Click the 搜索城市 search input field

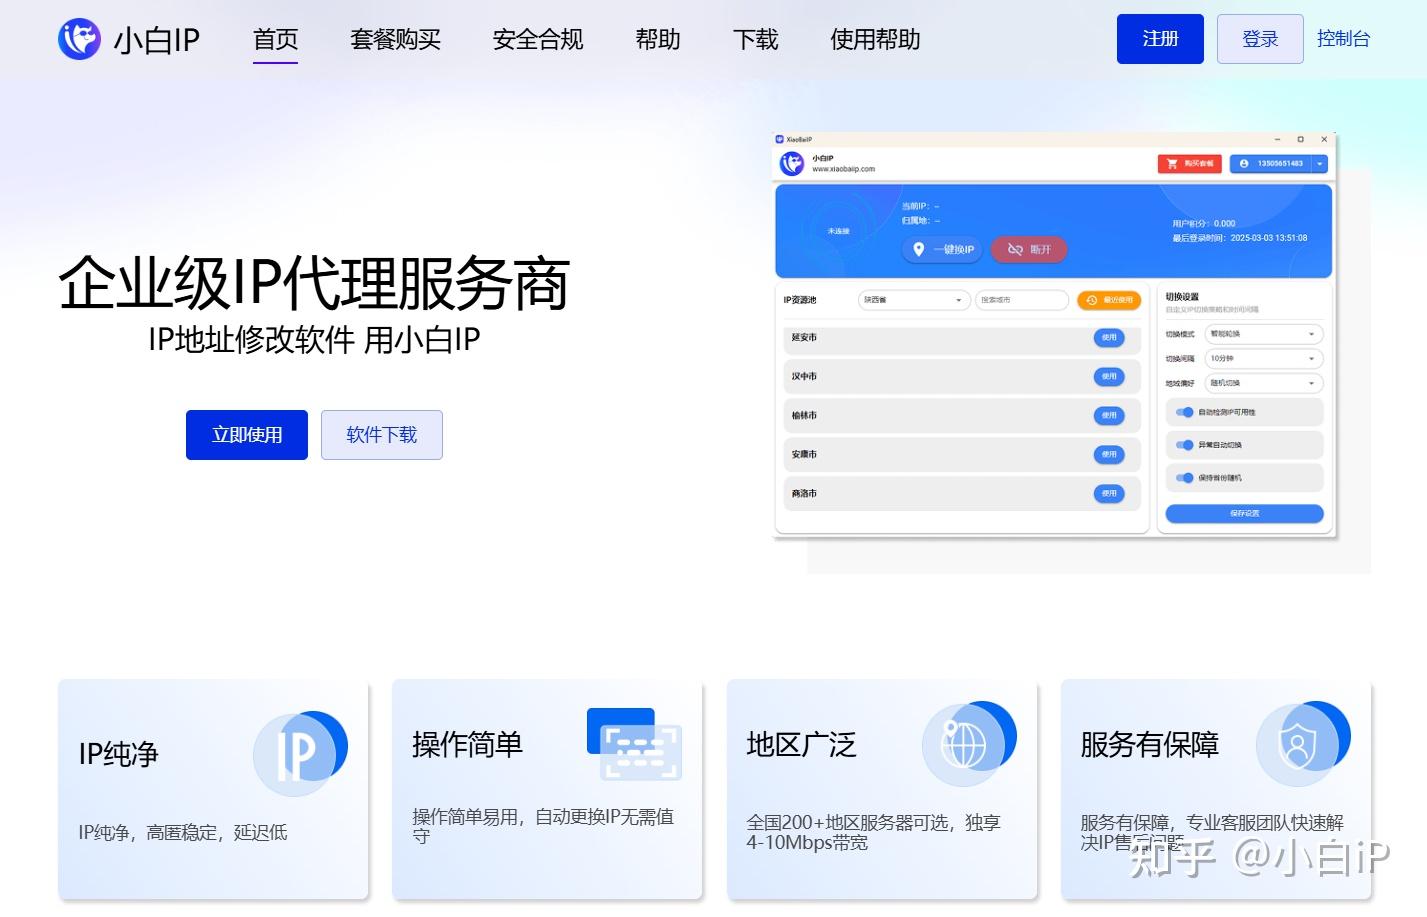tap(1021, 300)
